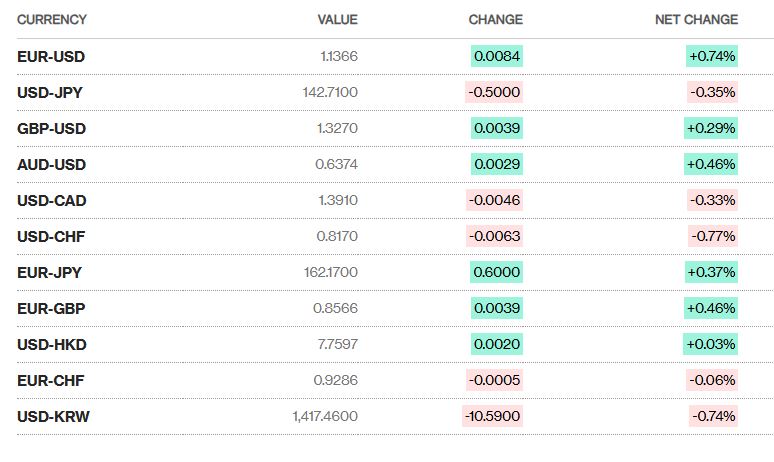Click the AUD-USD pair name
Screen dimensions: 774x462
tap(51, 164)
